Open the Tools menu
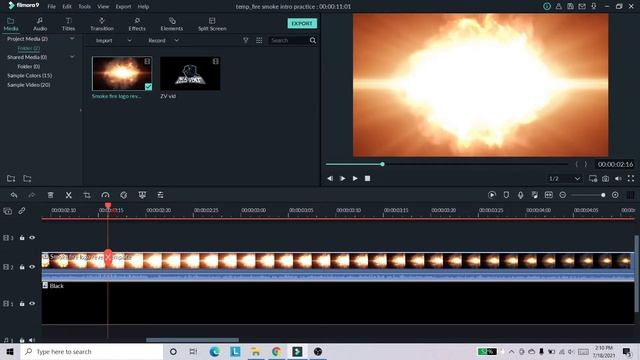The width and height of the screenshot is (640, 360). [x=84, y=7]
